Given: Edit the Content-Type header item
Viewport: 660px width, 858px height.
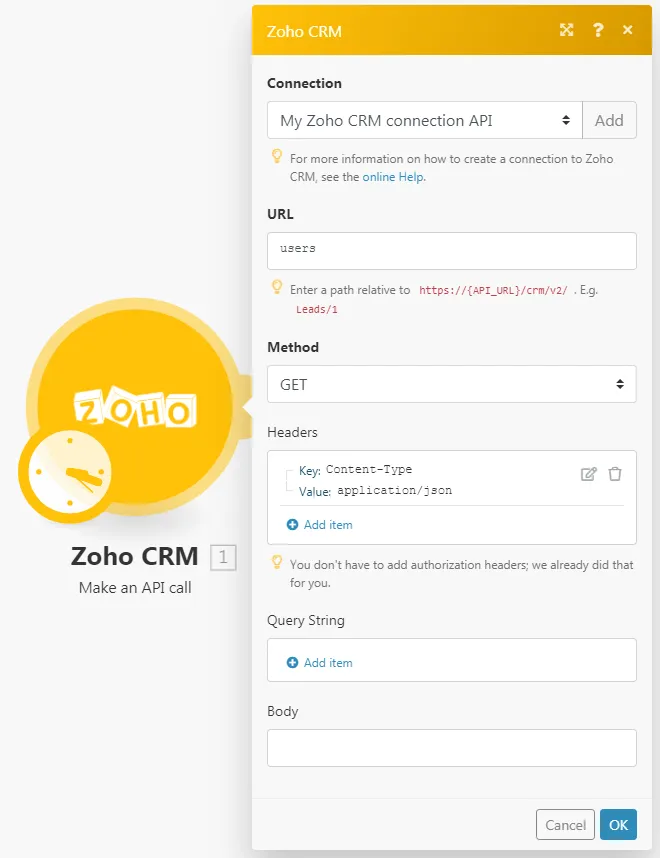Looking at the screenshot, I should pos(588,474).
